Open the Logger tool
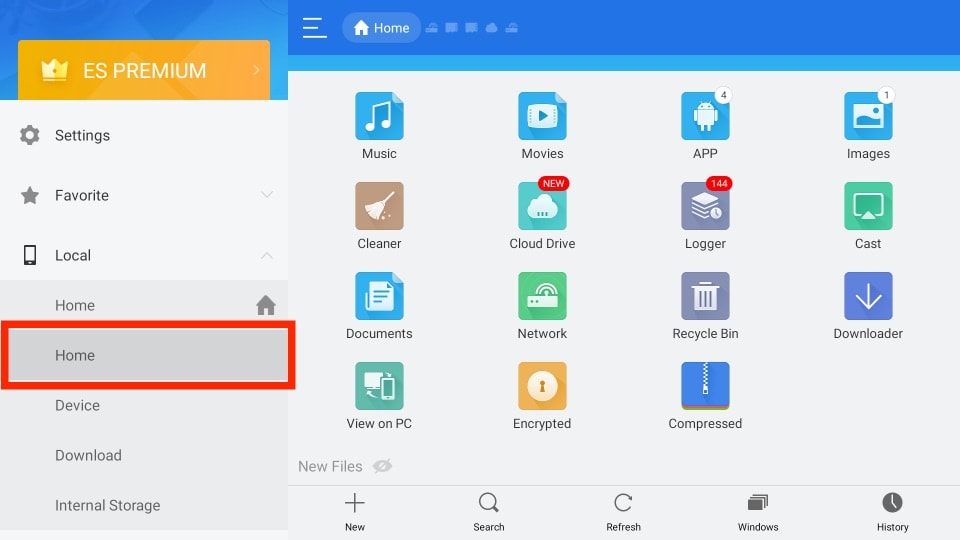960x540 pixels. [x=705, y=206]
